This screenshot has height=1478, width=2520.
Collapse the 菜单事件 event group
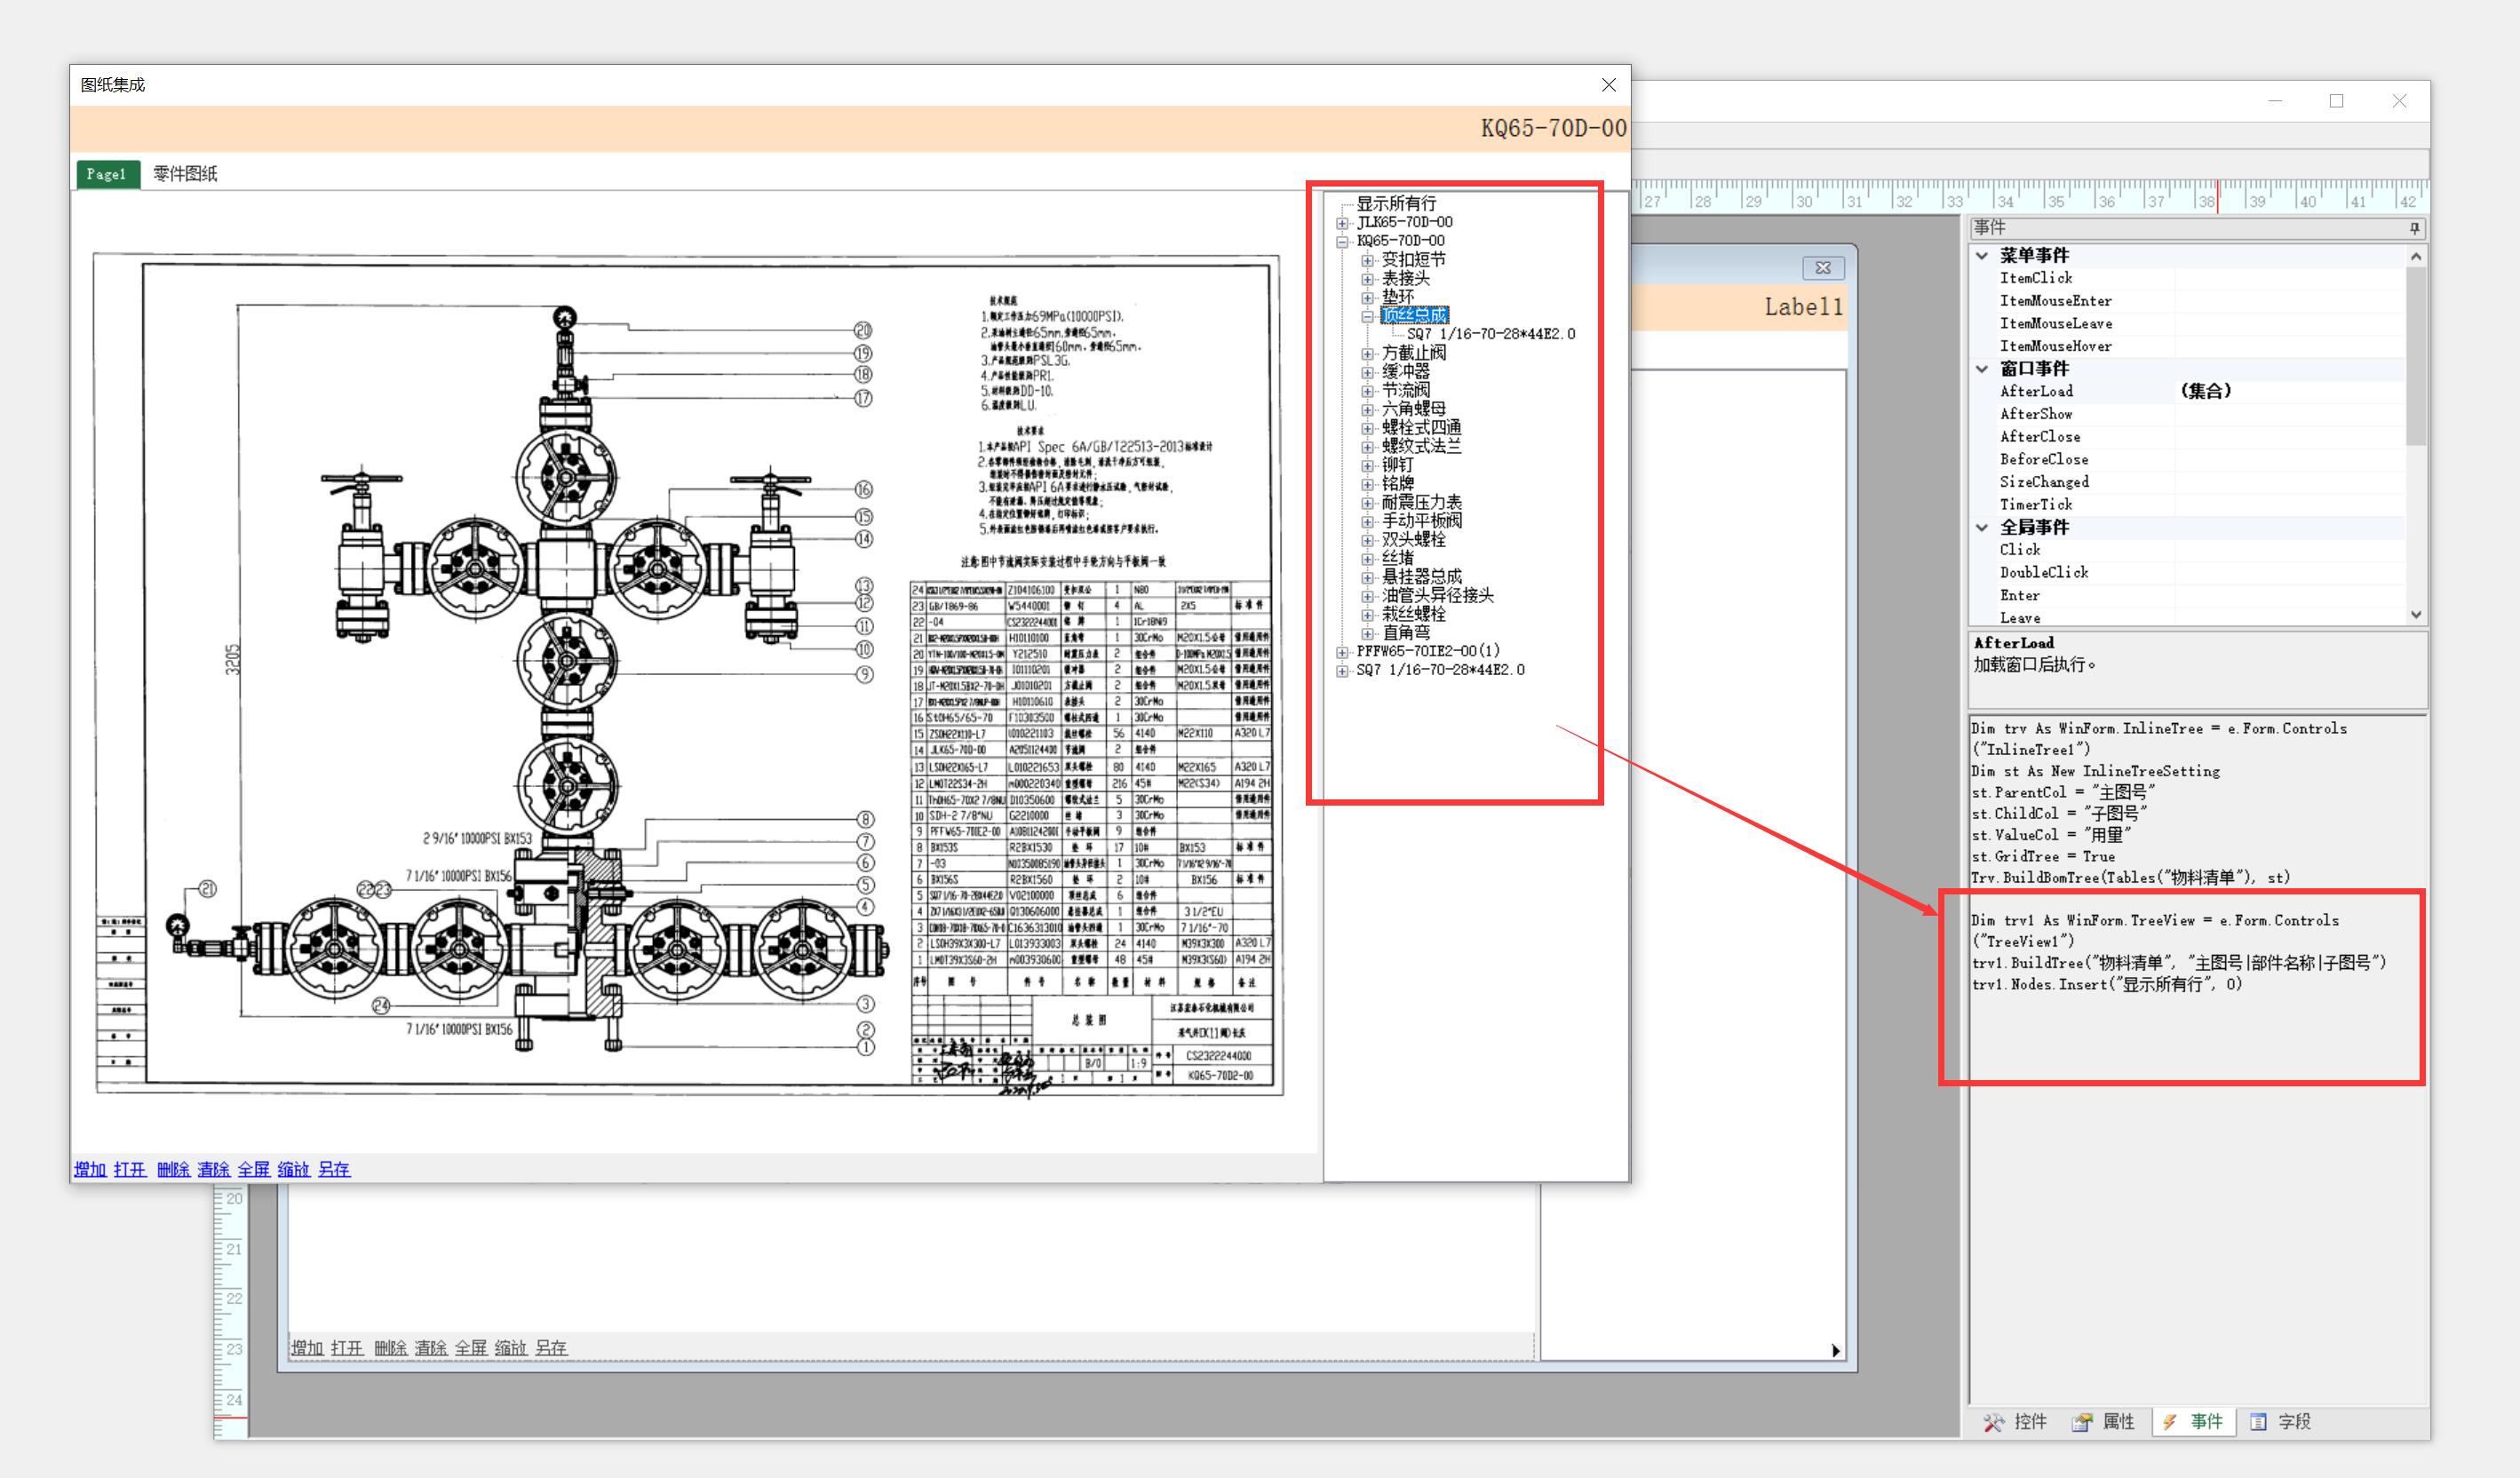(1982, 256)
